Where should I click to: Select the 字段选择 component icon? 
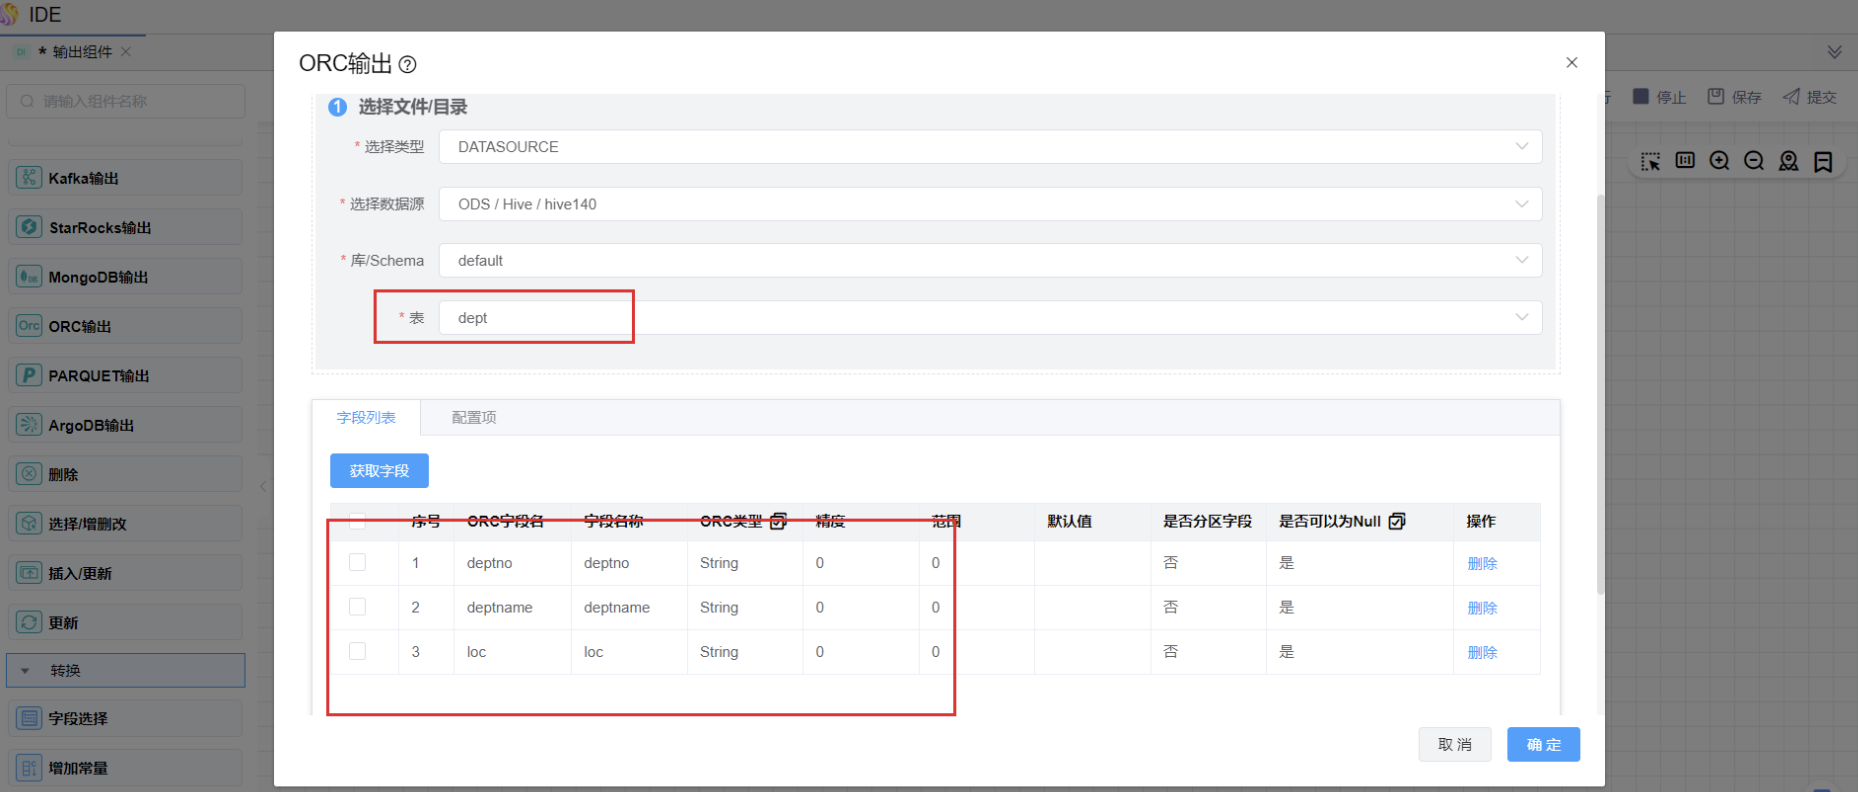pyautogui.click(x=29, y=718)
